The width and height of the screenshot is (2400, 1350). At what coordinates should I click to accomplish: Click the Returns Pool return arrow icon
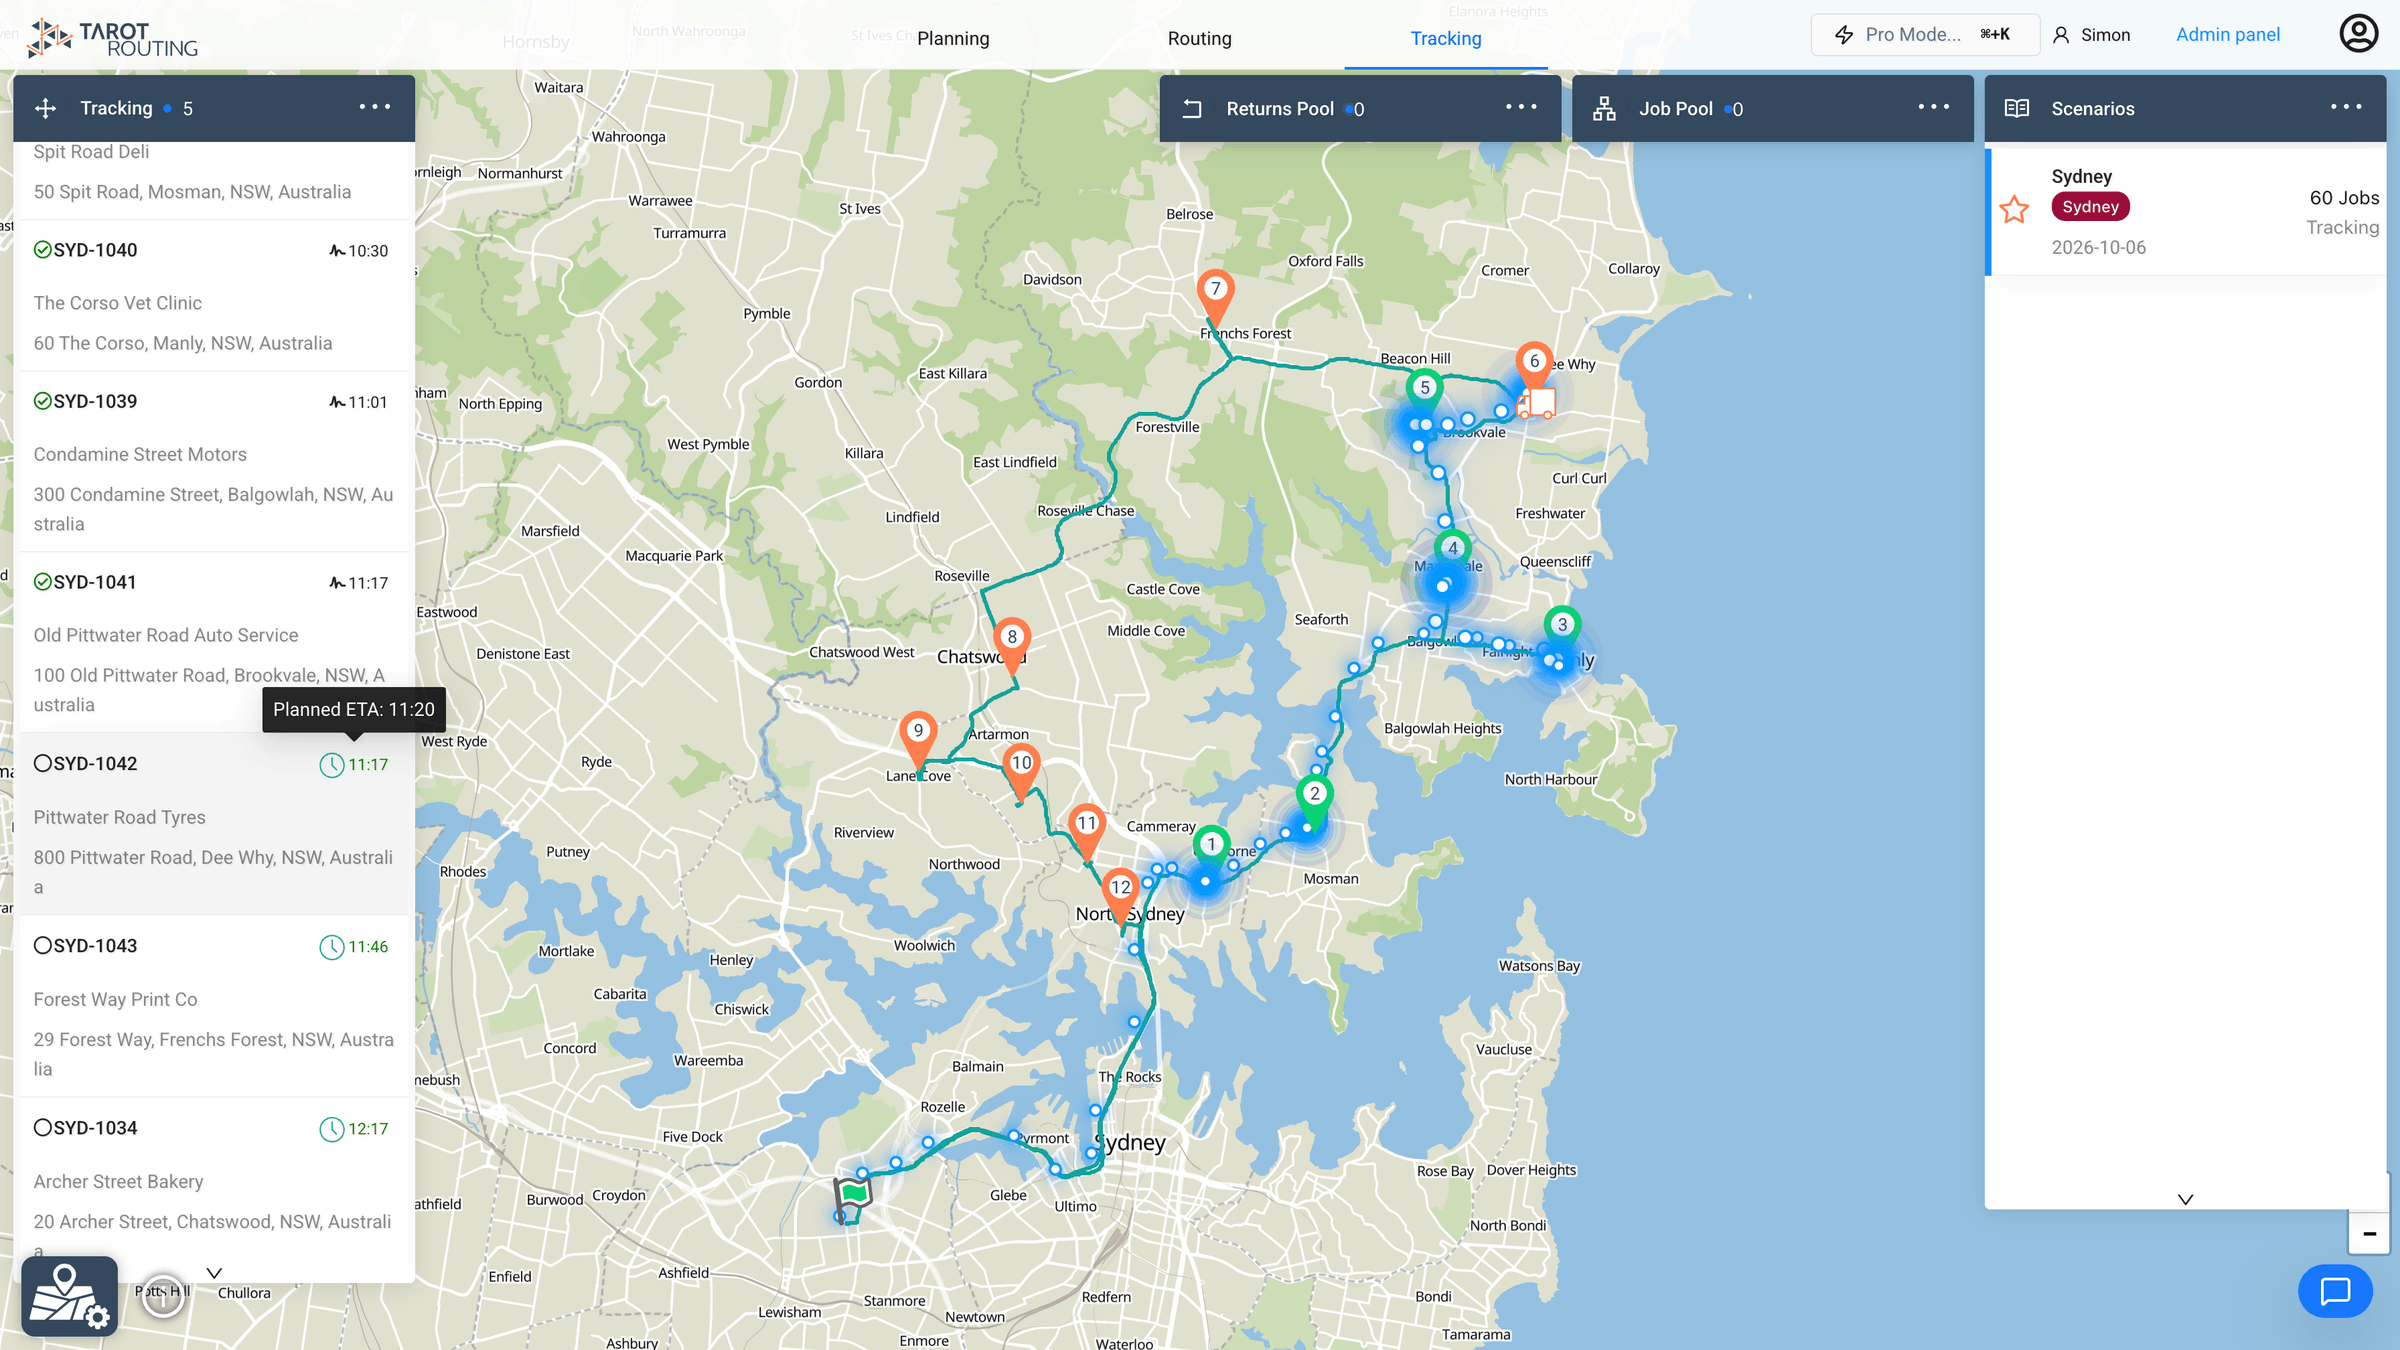click(1192, 108)
